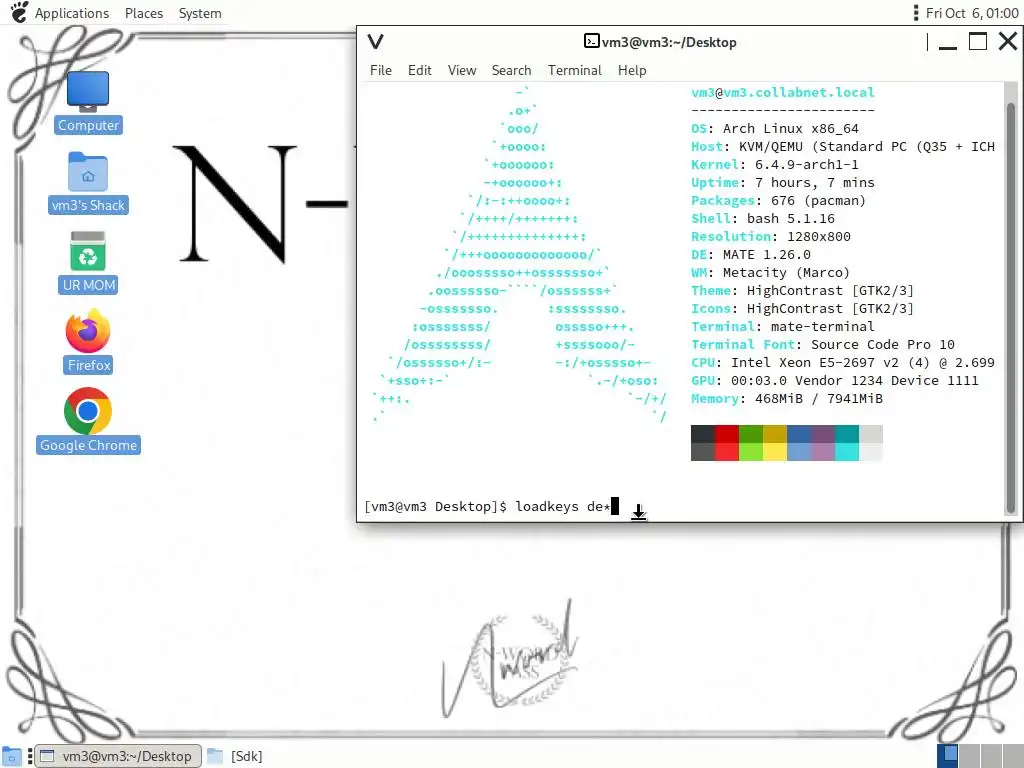This screenshot has height=768, width=1024.
Task: Click the 'Packages: 676 (pacman)' line
Action: 778,200
